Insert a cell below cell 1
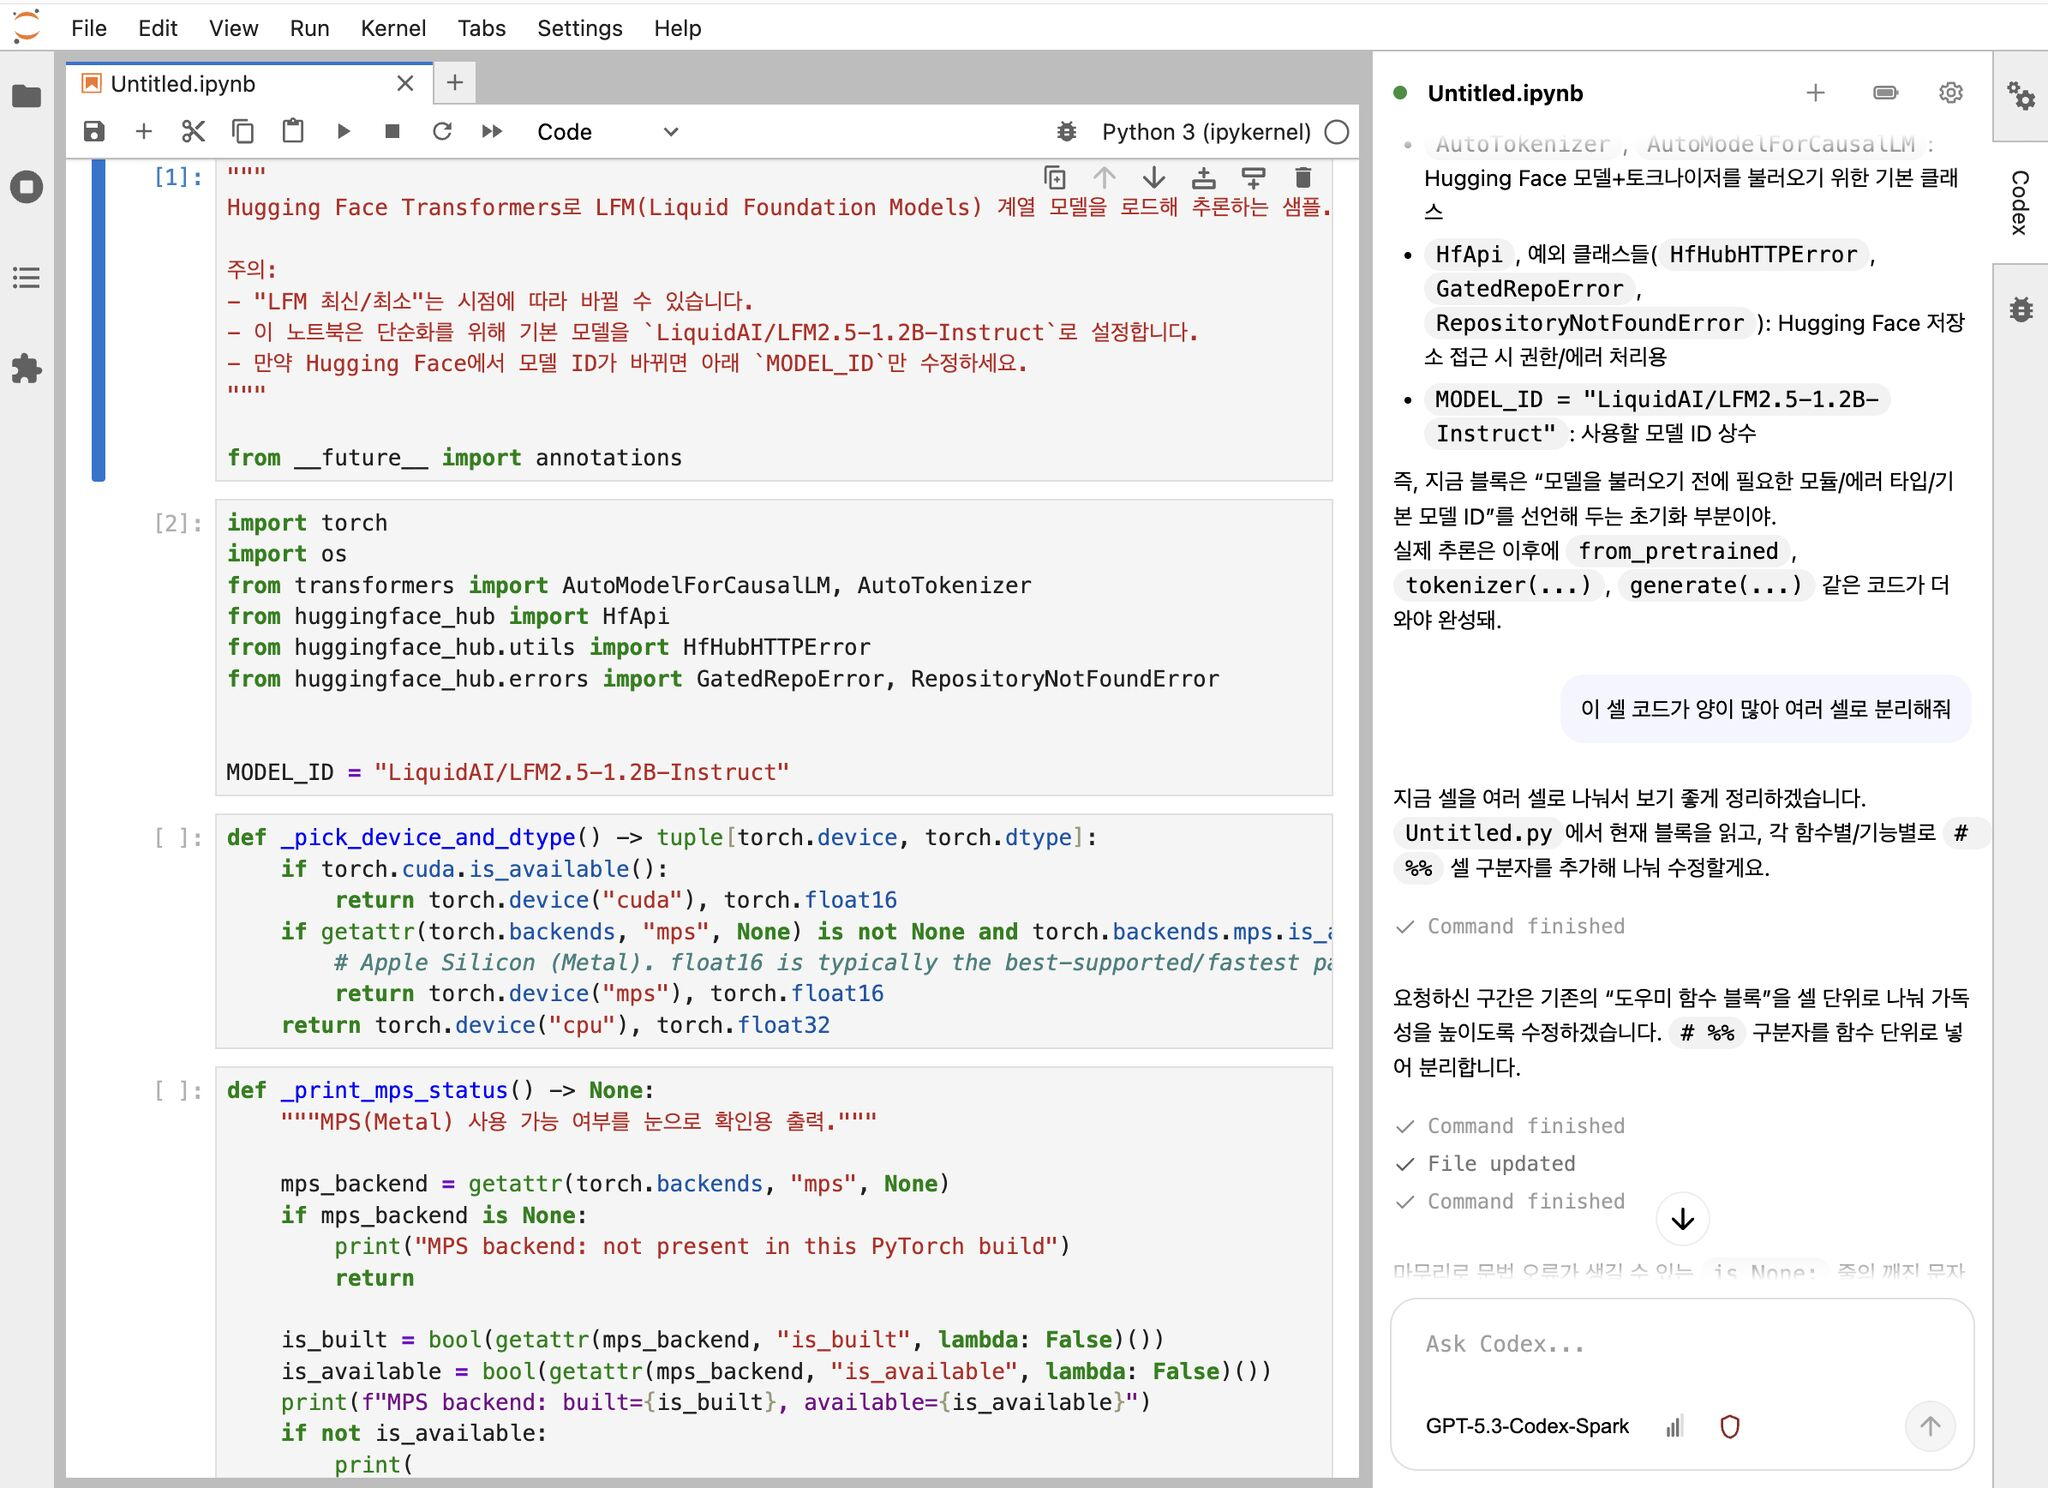2048x1488 pixels. point(1253,178)
